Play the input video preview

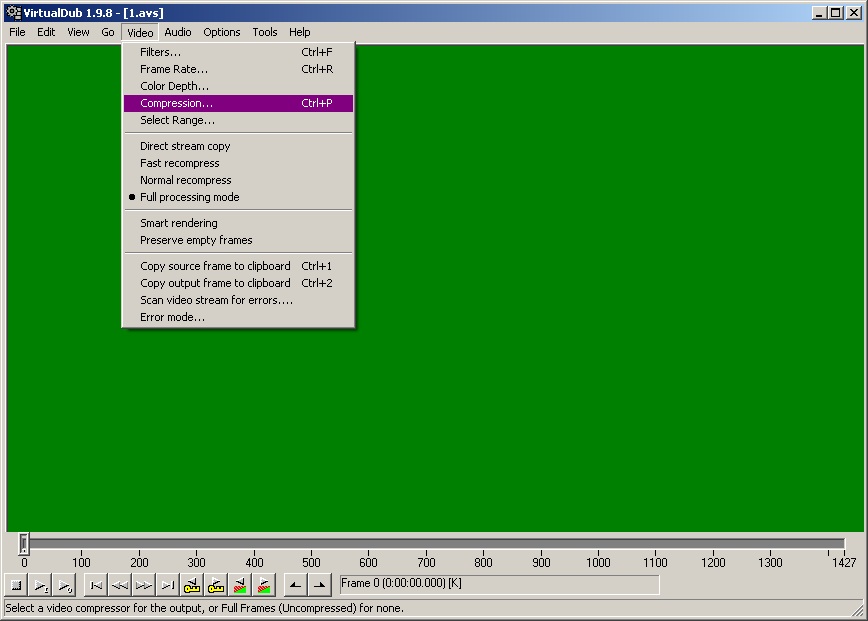(x=41, y=586)
